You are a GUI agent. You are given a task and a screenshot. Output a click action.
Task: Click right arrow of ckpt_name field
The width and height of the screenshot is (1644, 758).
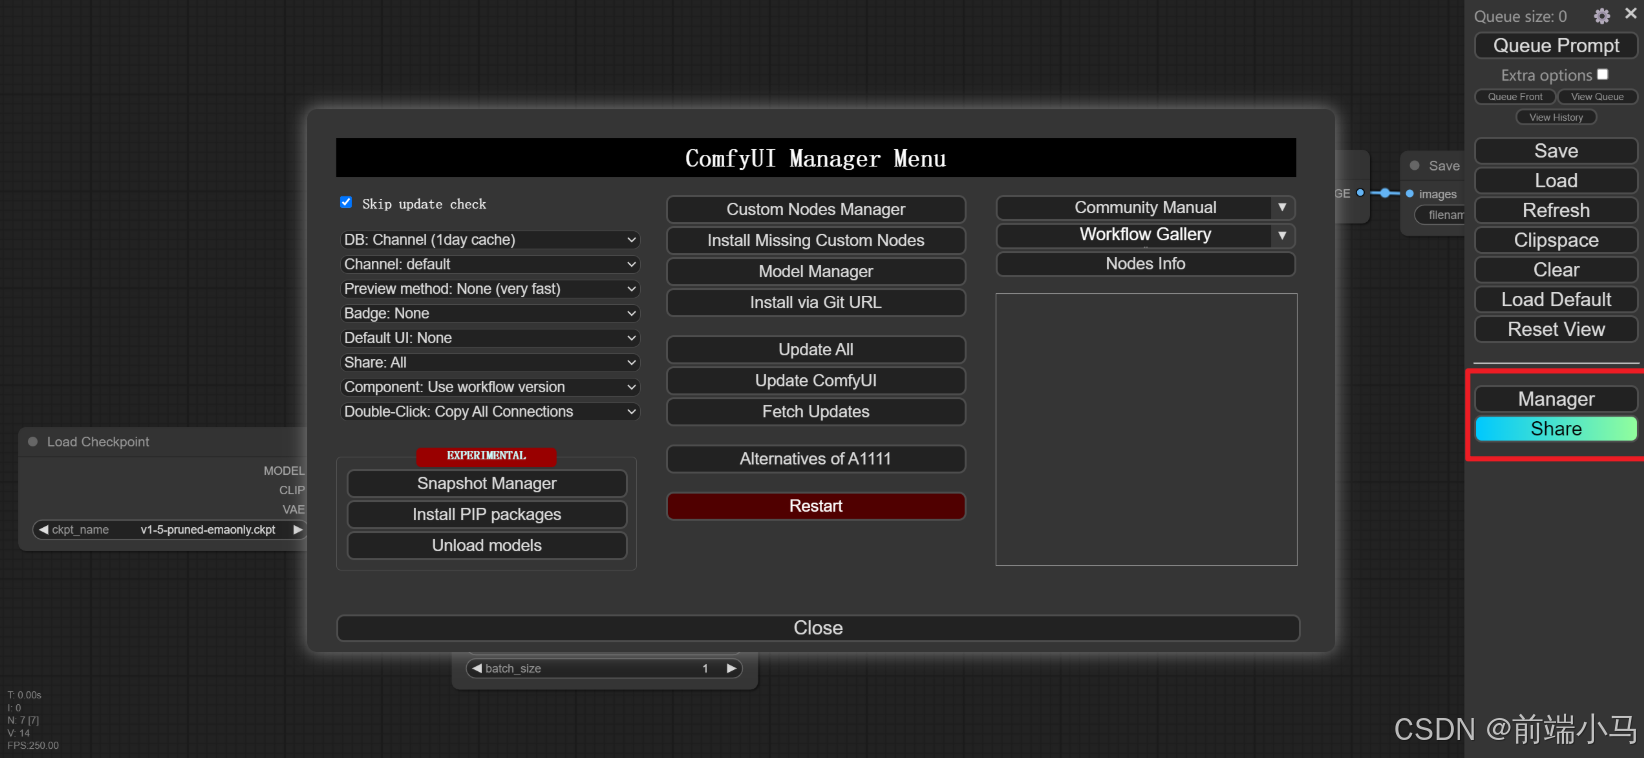click(x=297, y=530)
